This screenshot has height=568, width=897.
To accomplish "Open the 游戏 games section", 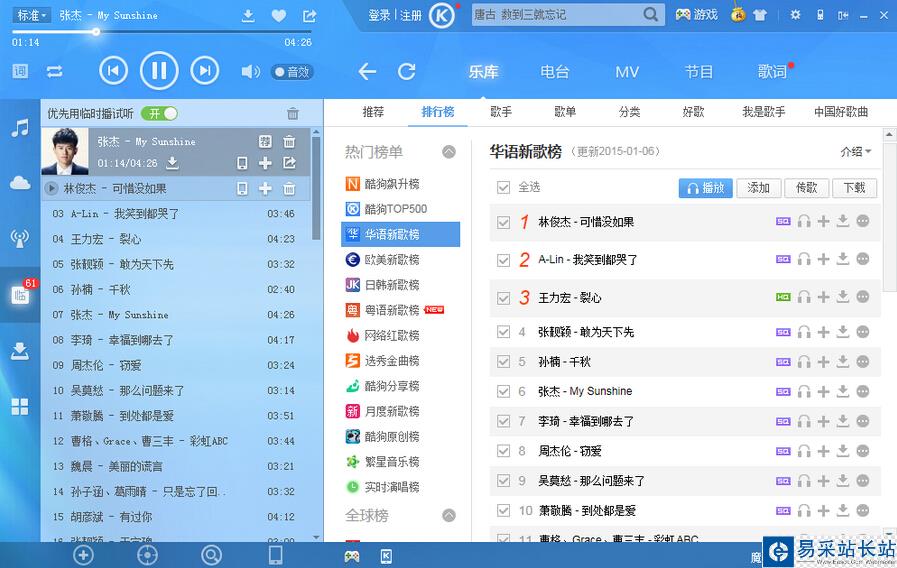I will point(696,15).
